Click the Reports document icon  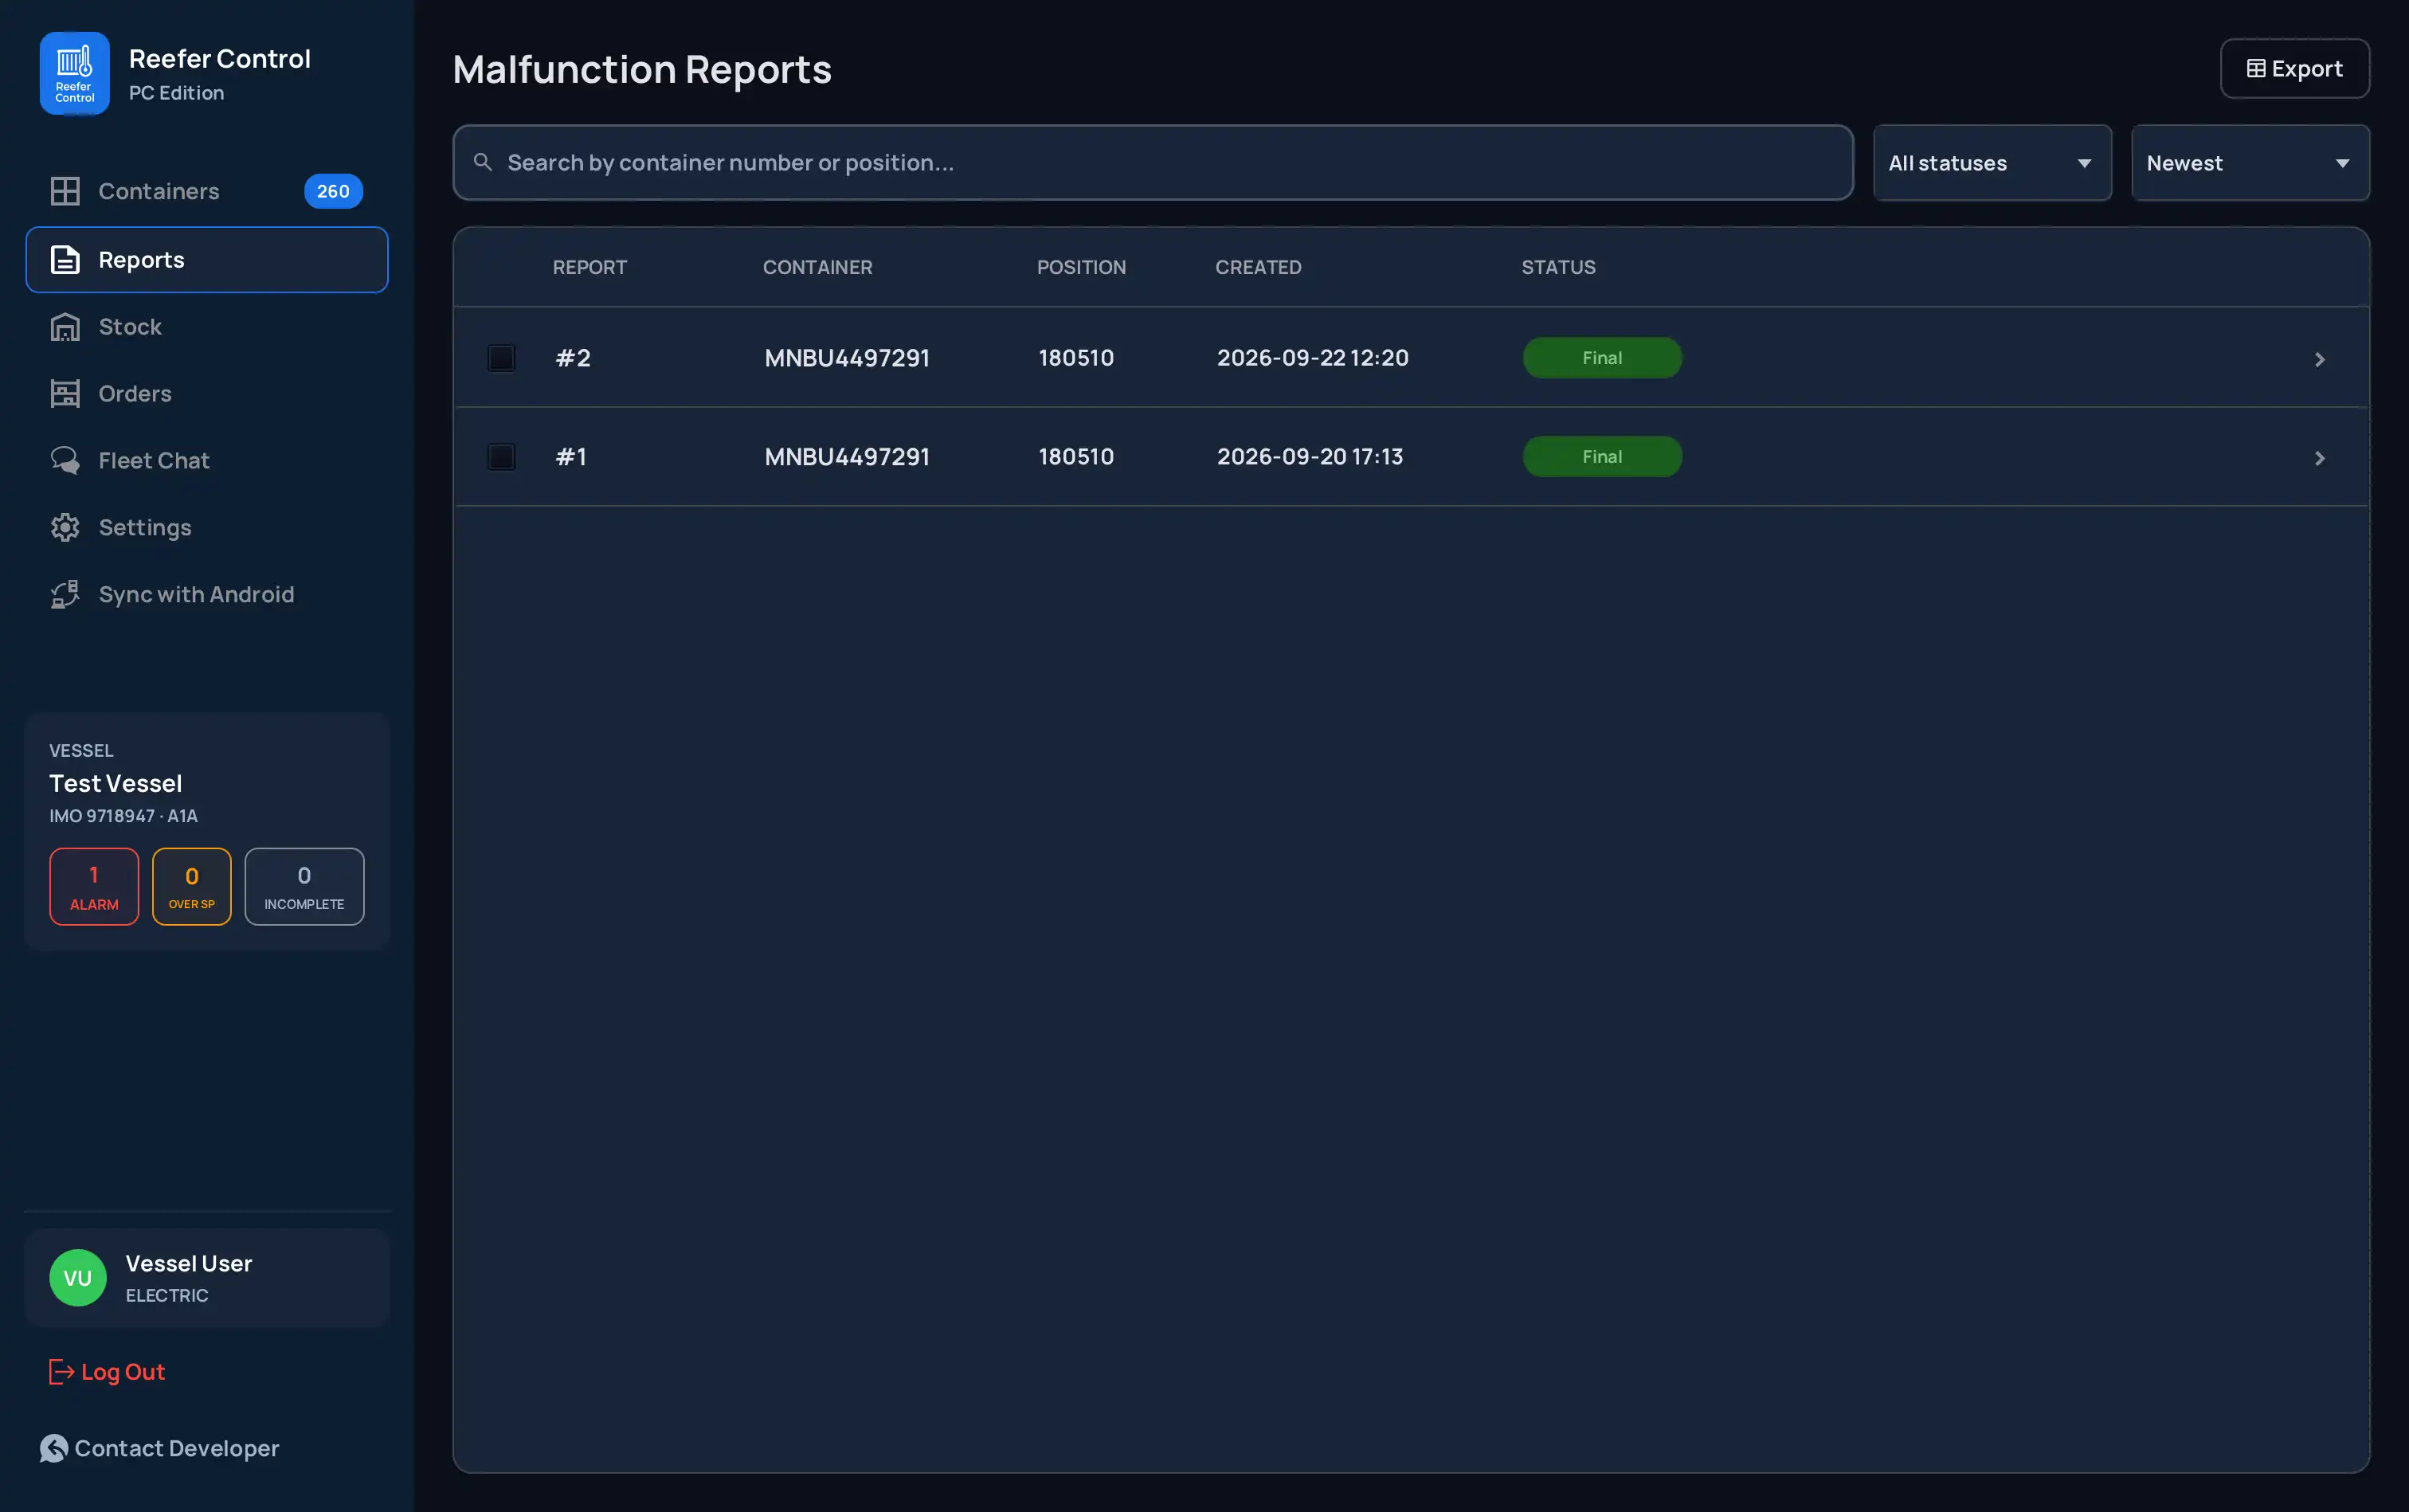coord(65,260)
